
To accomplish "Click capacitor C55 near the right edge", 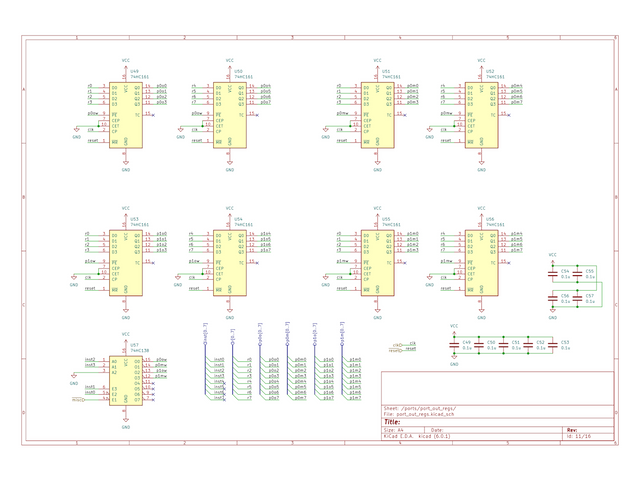I will tap(577, 273).
